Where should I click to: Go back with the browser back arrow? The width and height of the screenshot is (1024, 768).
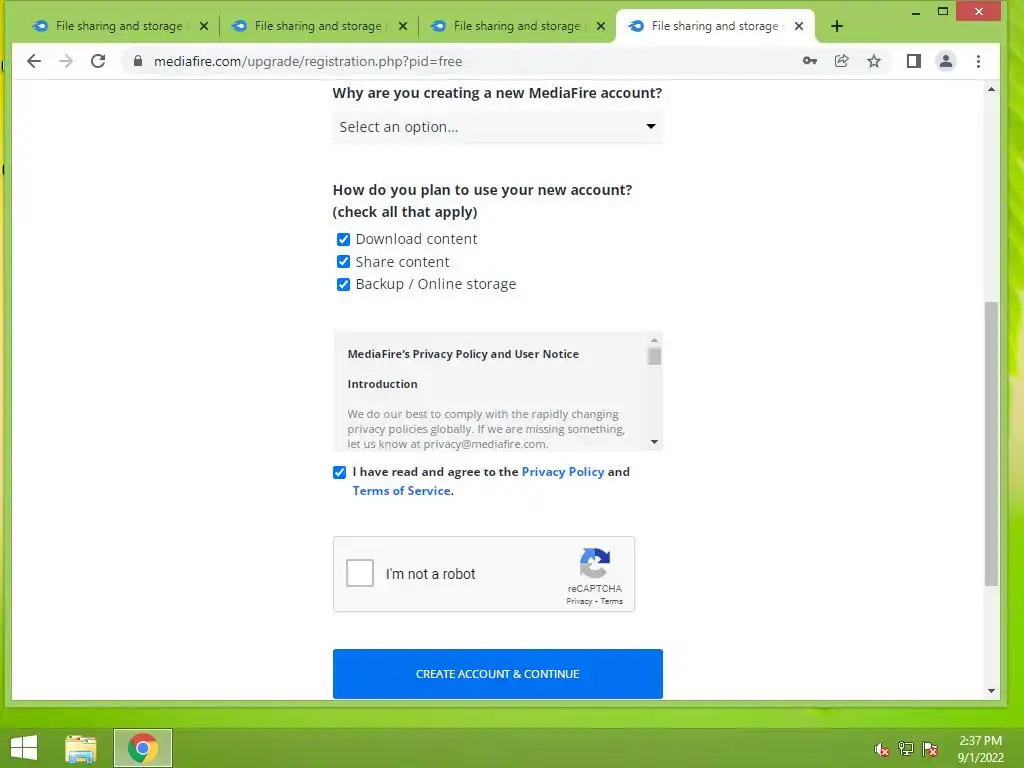[34, 61]
